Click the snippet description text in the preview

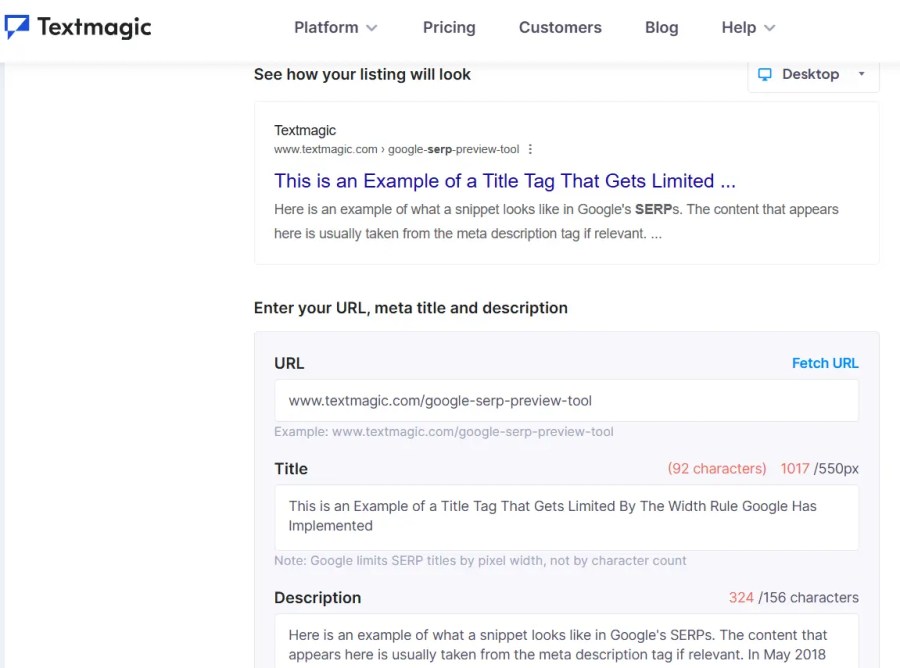point(556,222)
